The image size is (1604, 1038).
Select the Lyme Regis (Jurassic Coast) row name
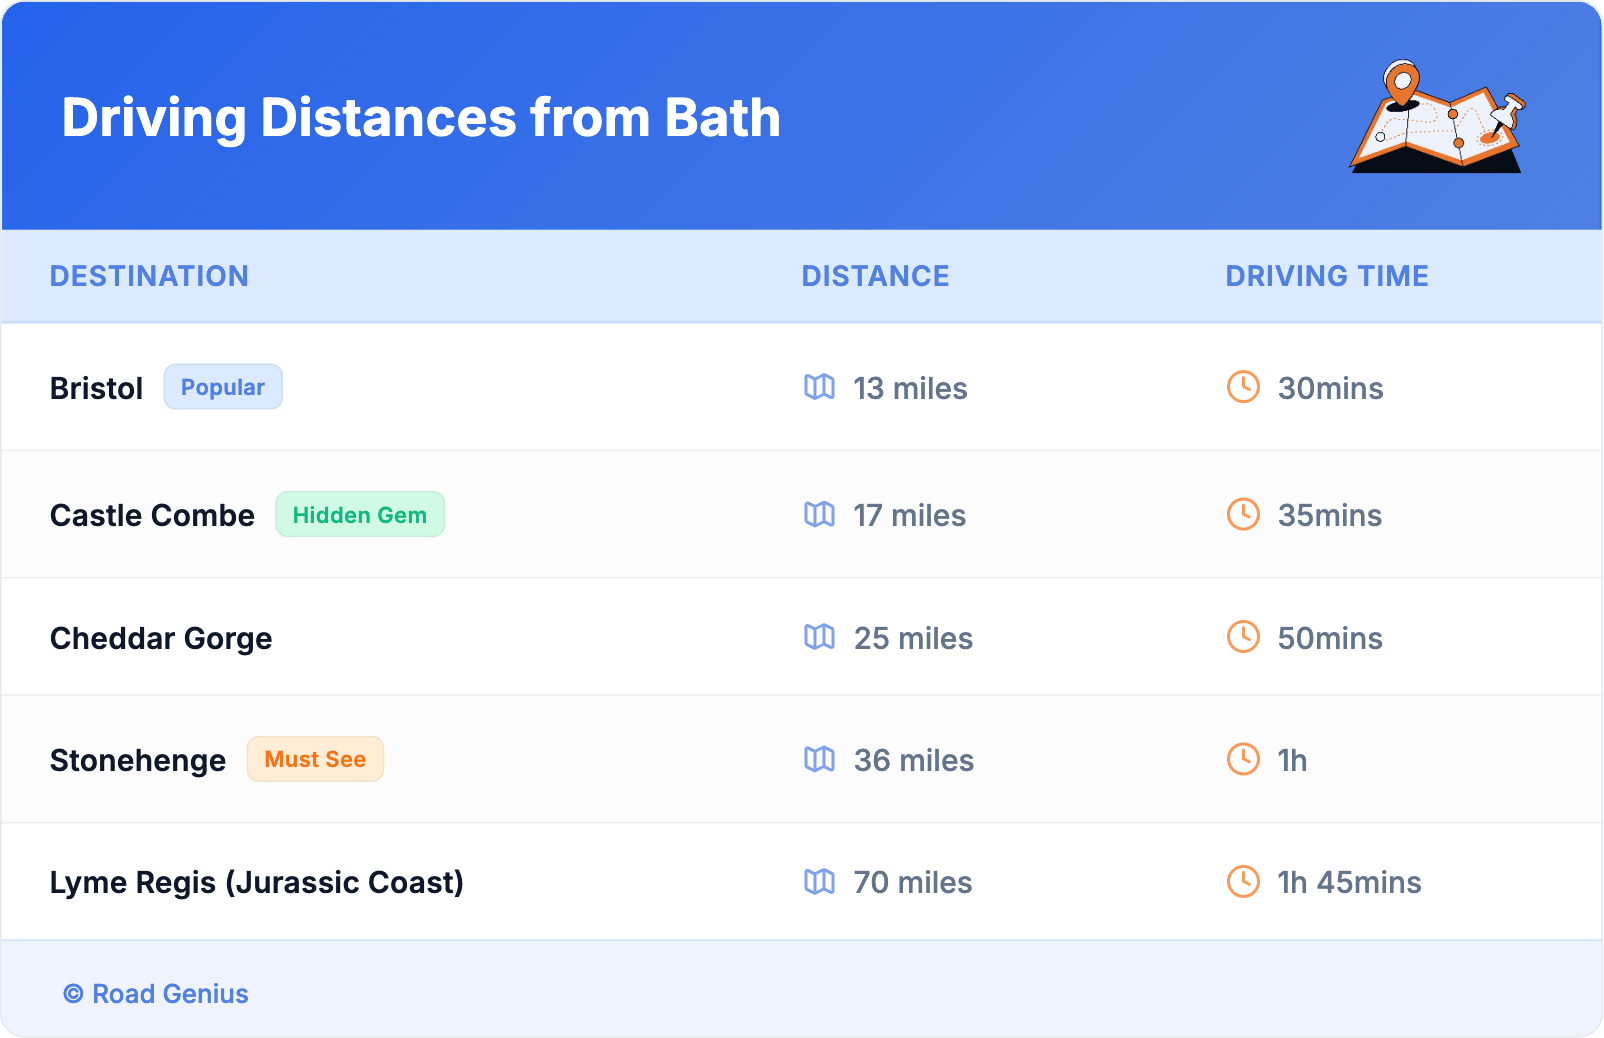pyautogui.click(x=257, y=883)
